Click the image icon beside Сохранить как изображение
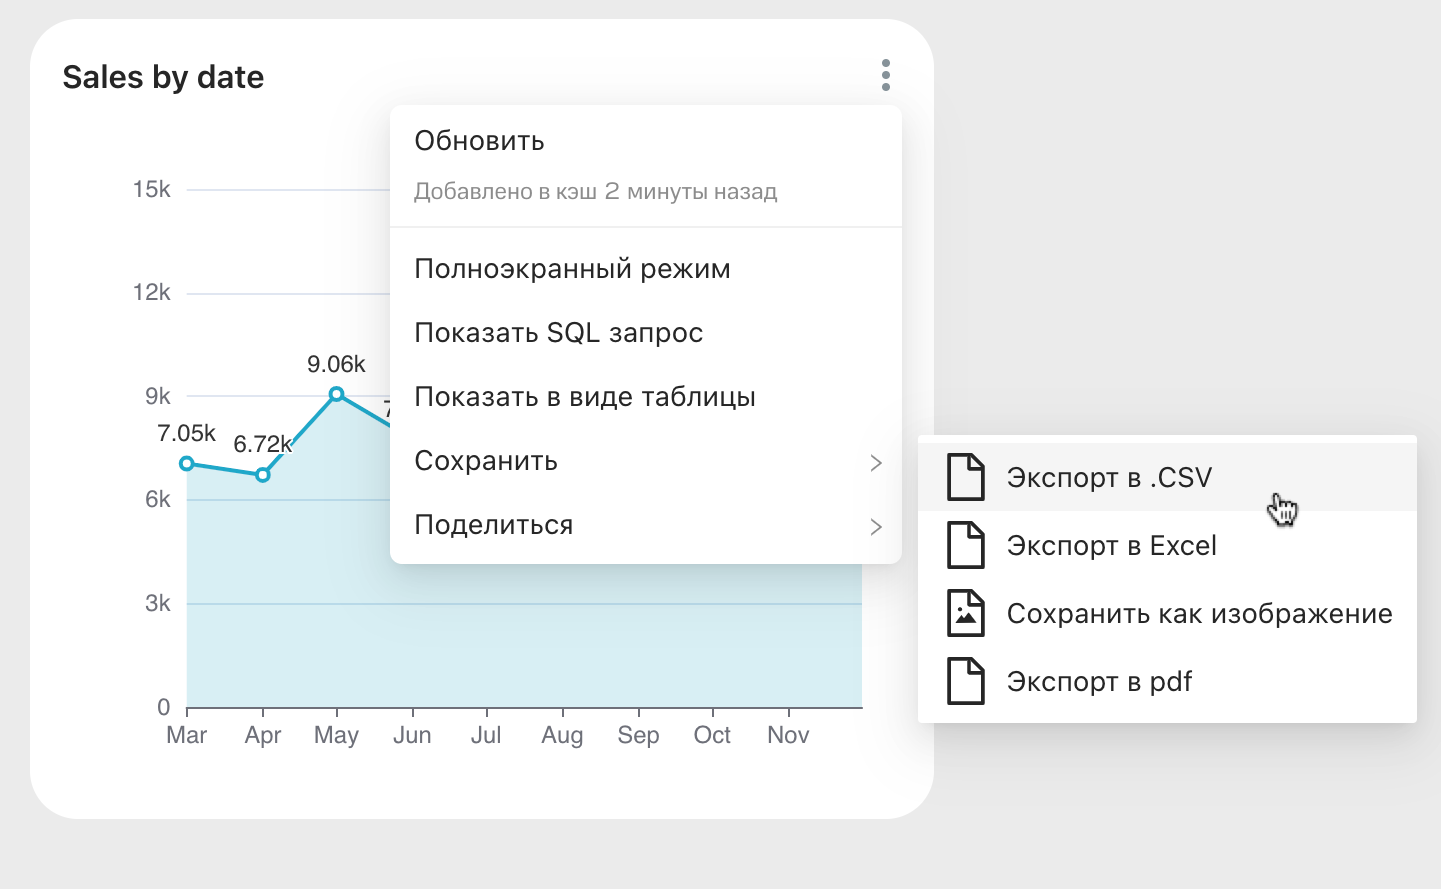Viewport: 1441px width, 889px height. (965, 613)
